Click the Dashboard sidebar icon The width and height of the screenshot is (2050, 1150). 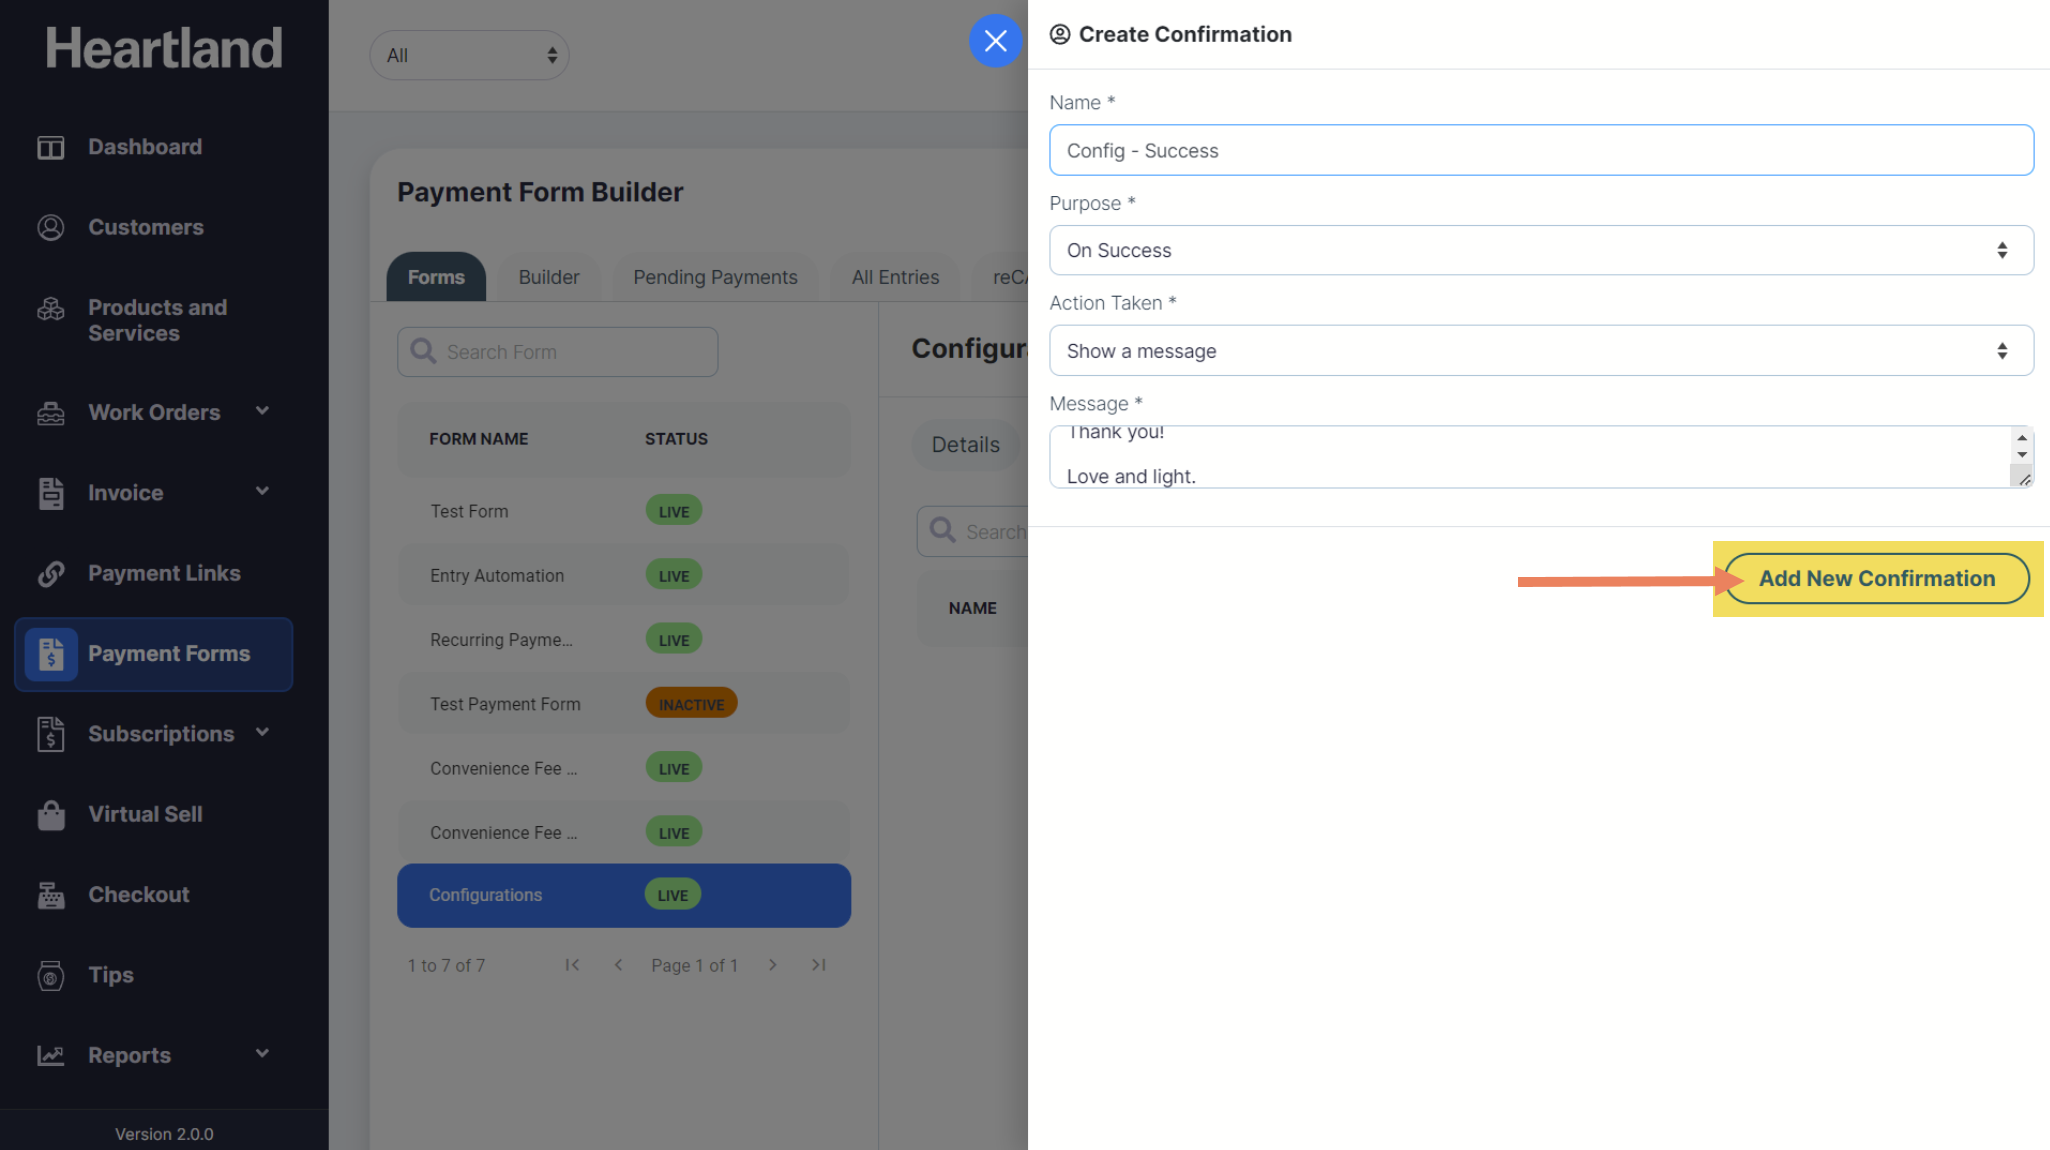pos(50,148)
